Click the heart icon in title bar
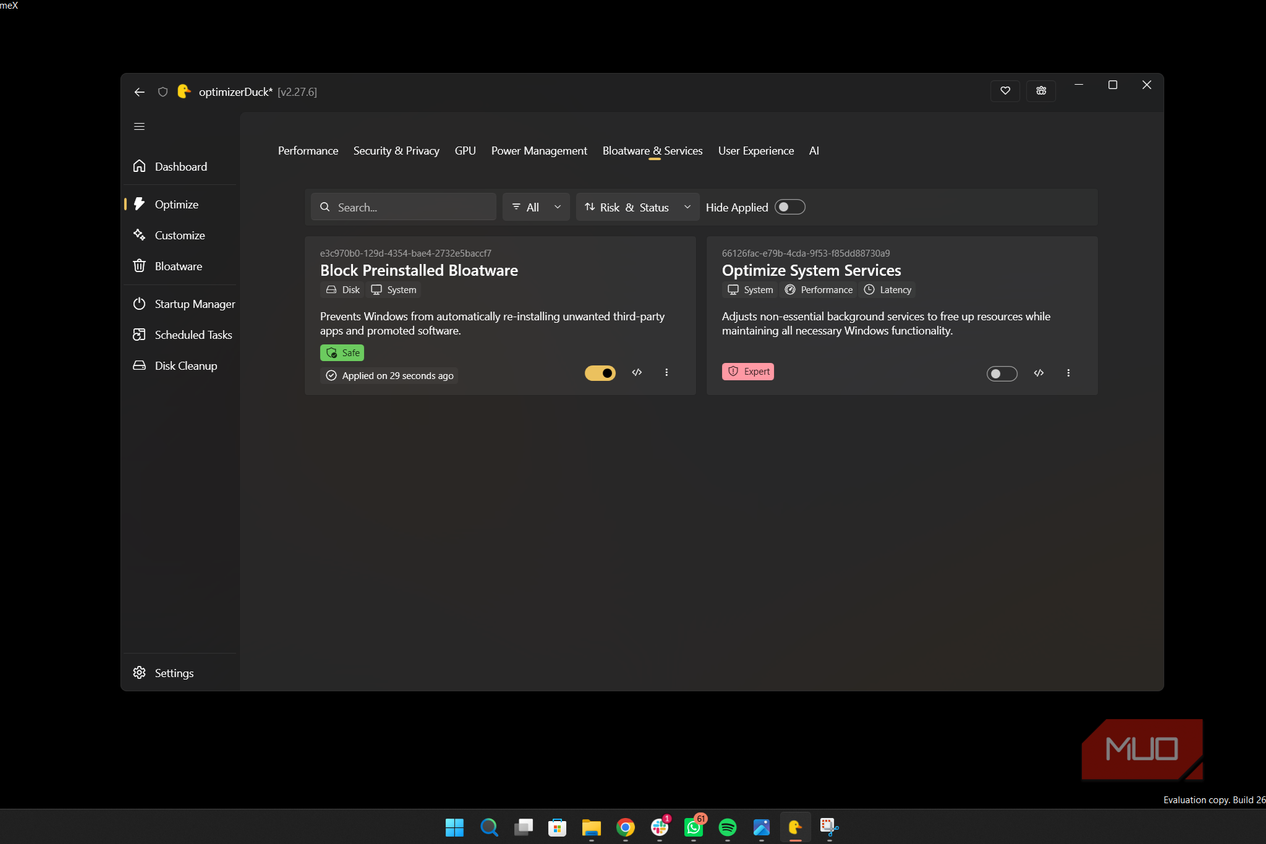The image size is (1266, 844). 1005,91
